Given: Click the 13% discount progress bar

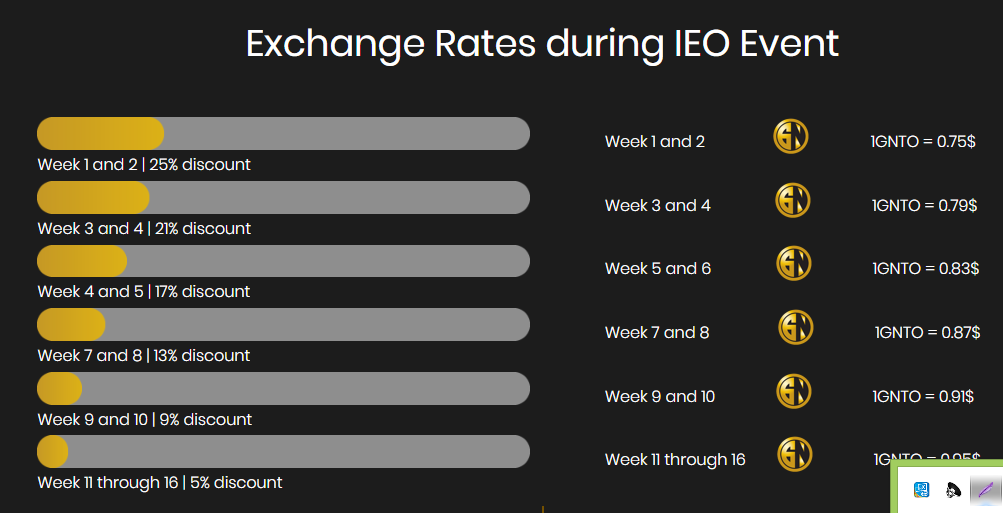Looking at the screenshot, I should [x=283, y=325].
